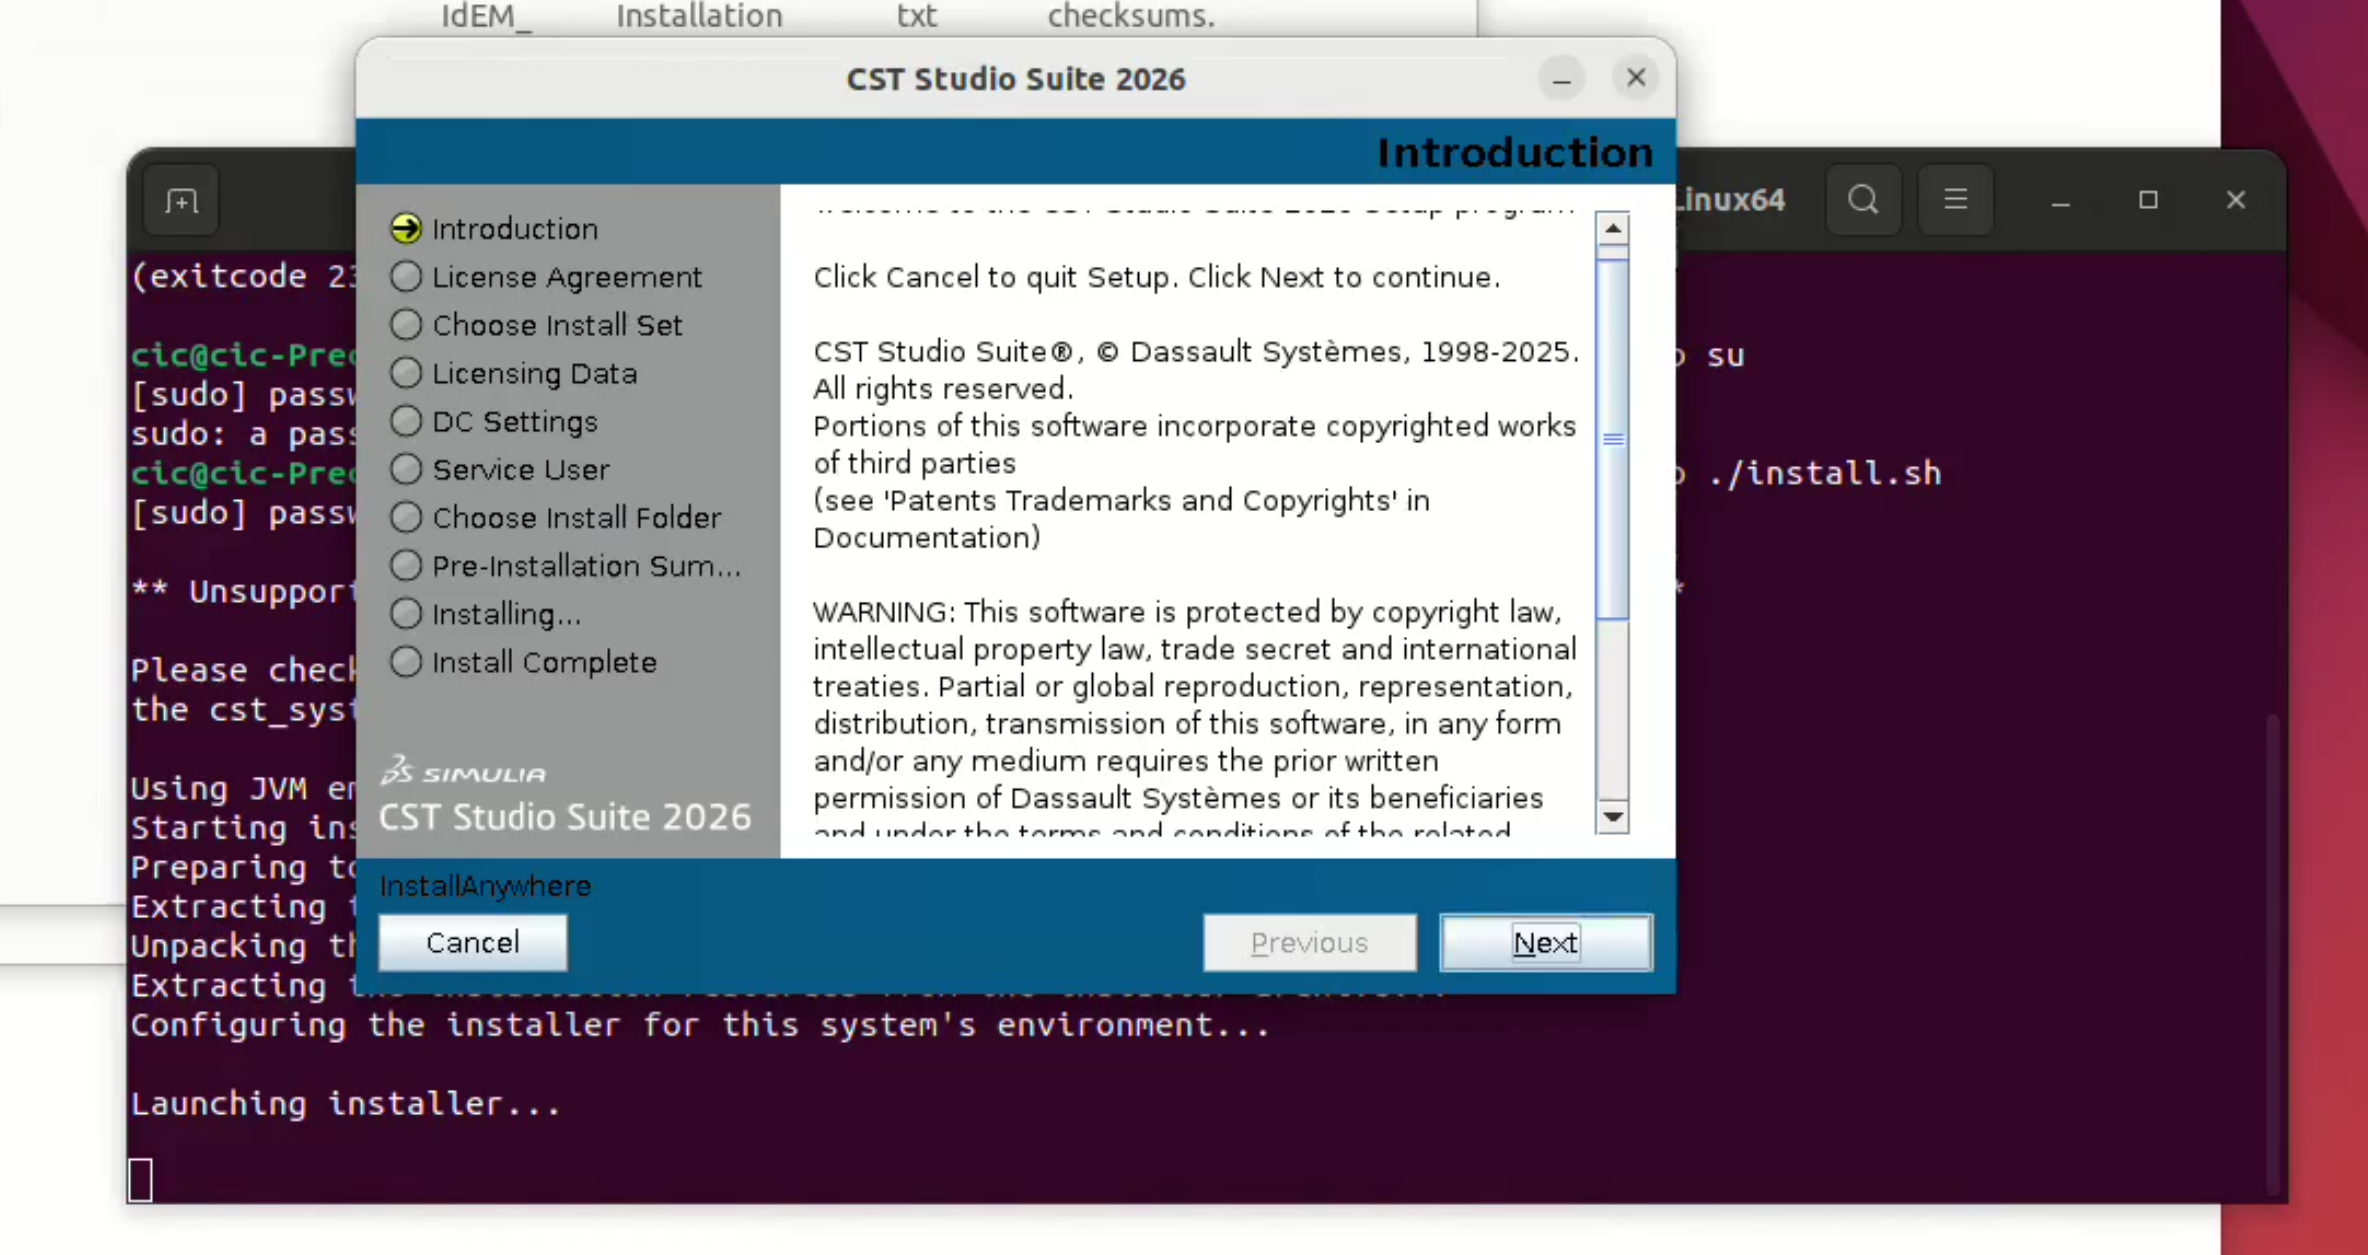2368x1255 pixels.
Task: Click the 'checksums.' file label in background window
Action: coord(1131,16)
